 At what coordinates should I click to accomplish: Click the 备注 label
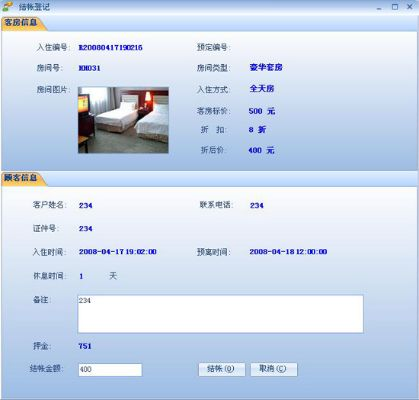[42, 300]
